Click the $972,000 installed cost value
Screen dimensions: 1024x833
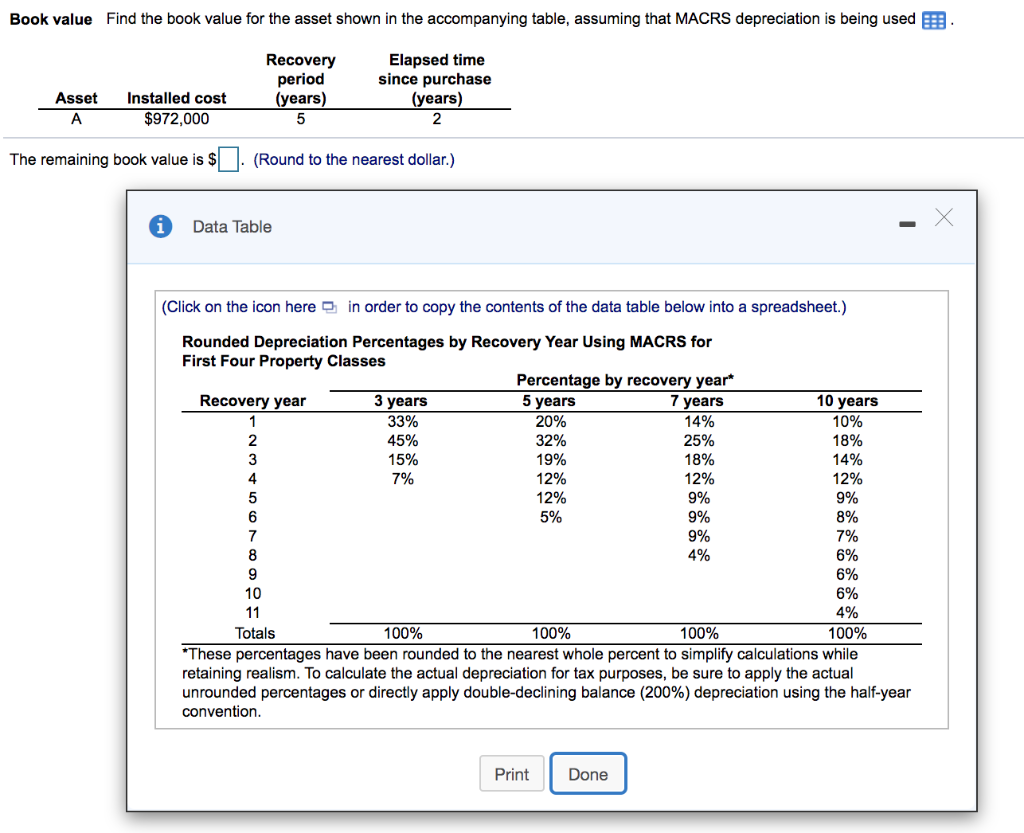pyautogui.click(x=176, y=119)
